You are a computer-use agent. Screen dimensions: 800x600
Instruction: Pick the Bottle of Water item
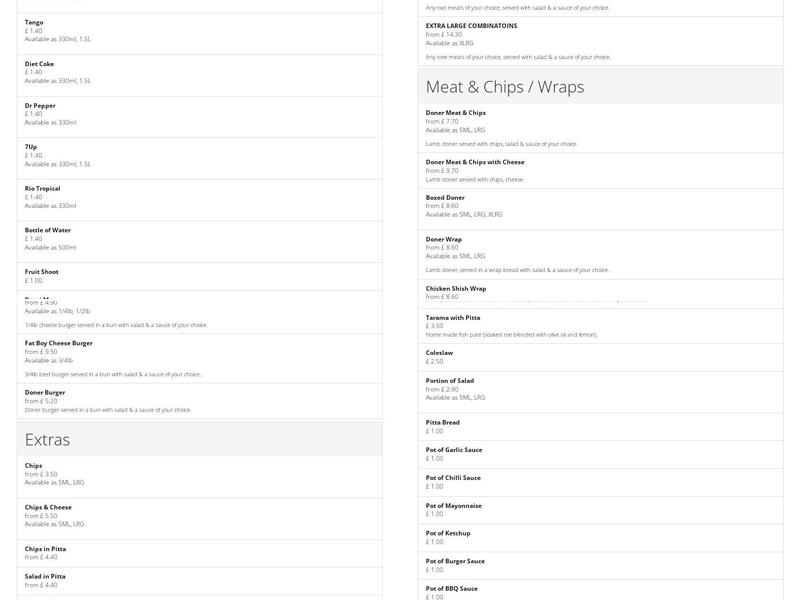pyautogui.click(x=48, y=230)
